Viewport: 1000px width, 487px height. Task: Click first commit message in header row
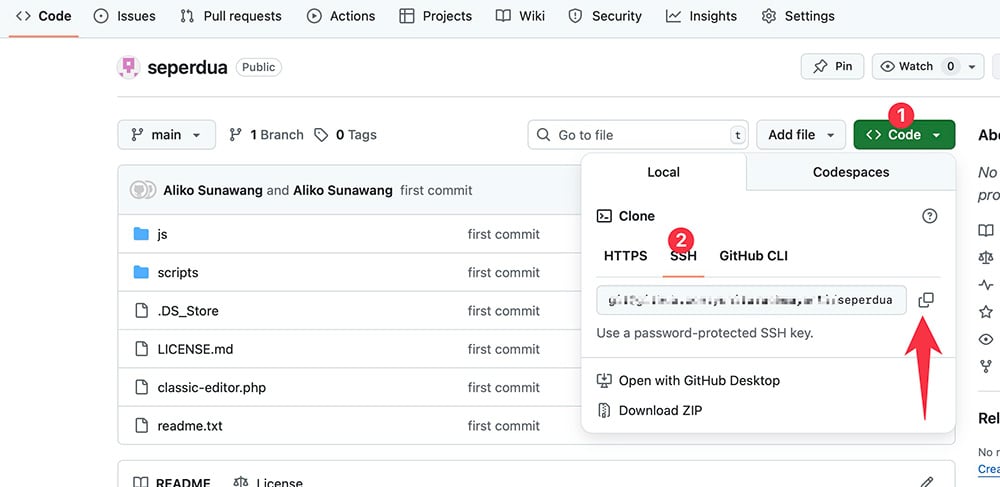[436, 190]
